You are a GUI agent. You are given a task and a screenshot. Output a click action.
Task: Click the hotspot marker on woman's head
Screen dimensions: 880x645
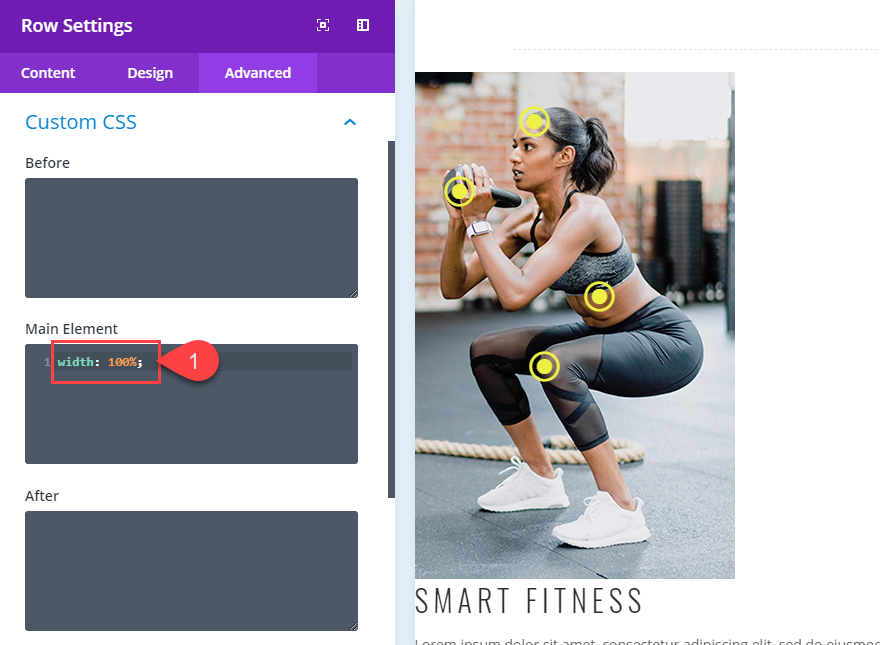(x=534, y=121)
